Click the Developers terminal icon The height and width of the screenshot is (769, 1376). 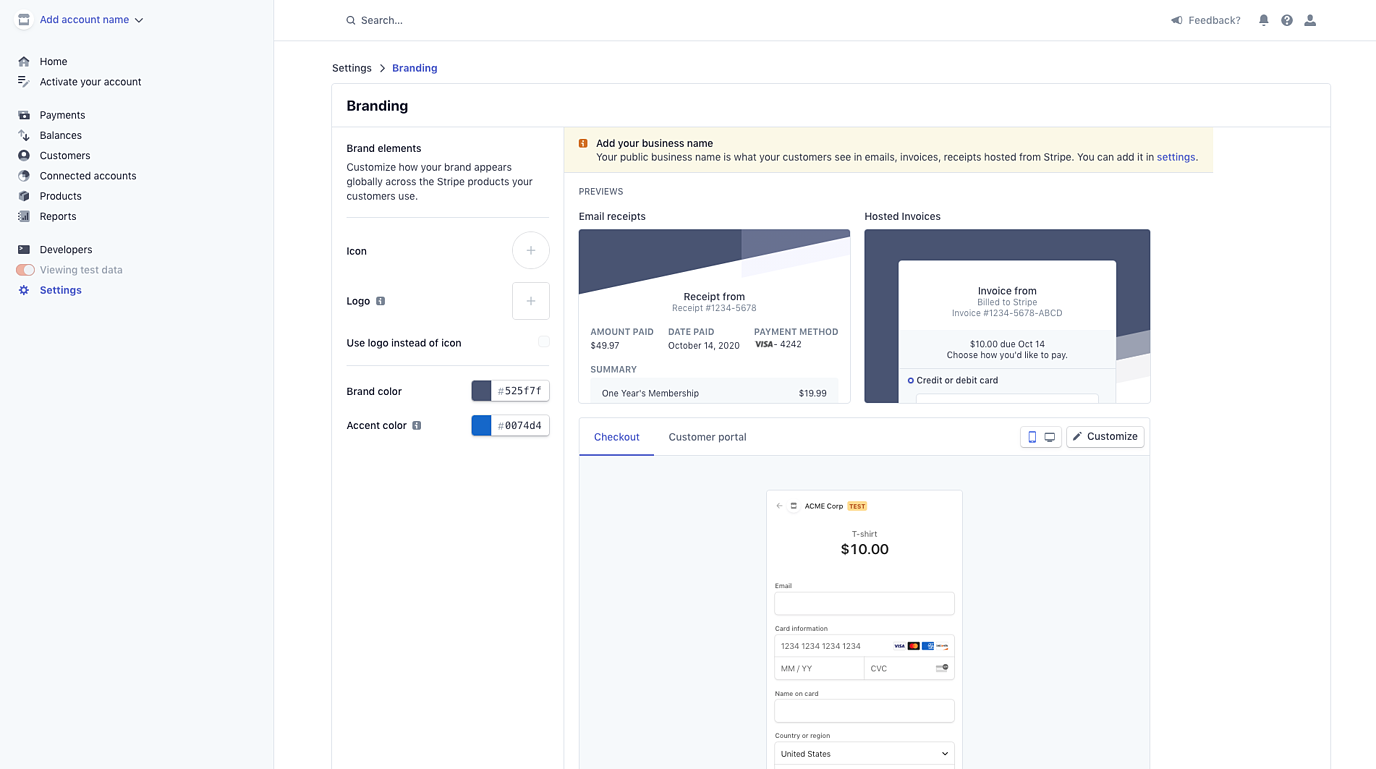(24, 249)
